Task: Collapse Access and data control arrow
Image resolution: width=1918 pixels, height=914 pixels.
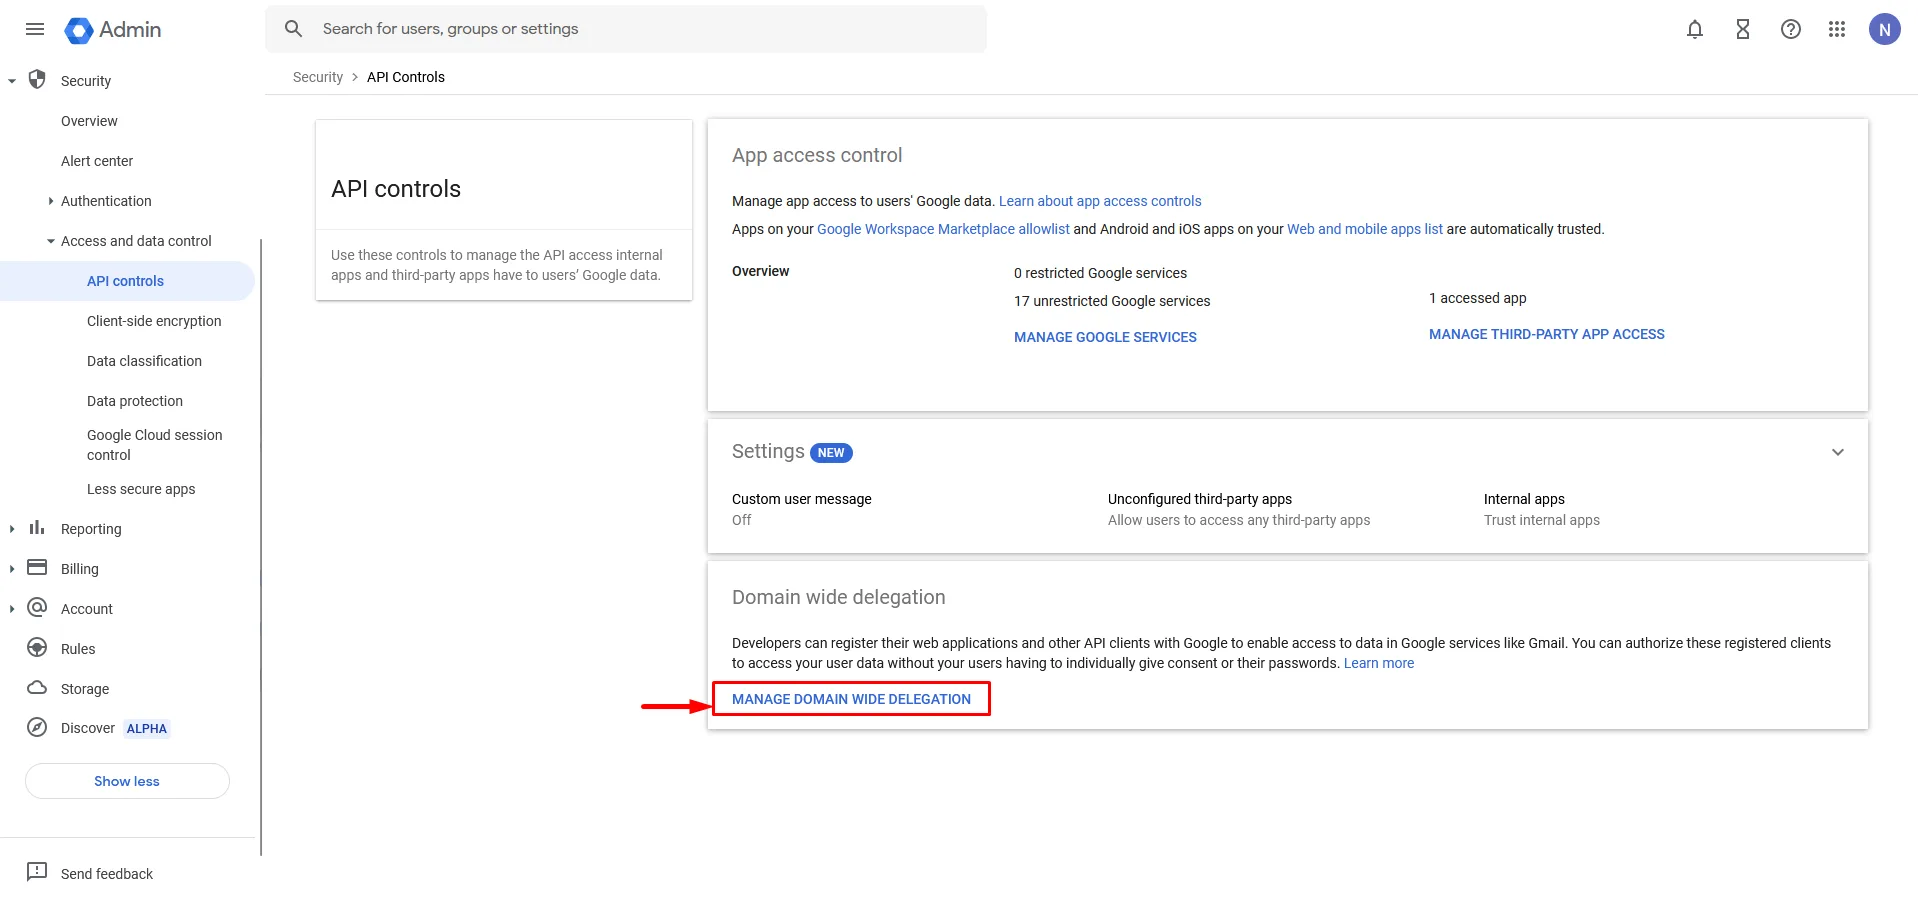Action: (x=50, y=241)
